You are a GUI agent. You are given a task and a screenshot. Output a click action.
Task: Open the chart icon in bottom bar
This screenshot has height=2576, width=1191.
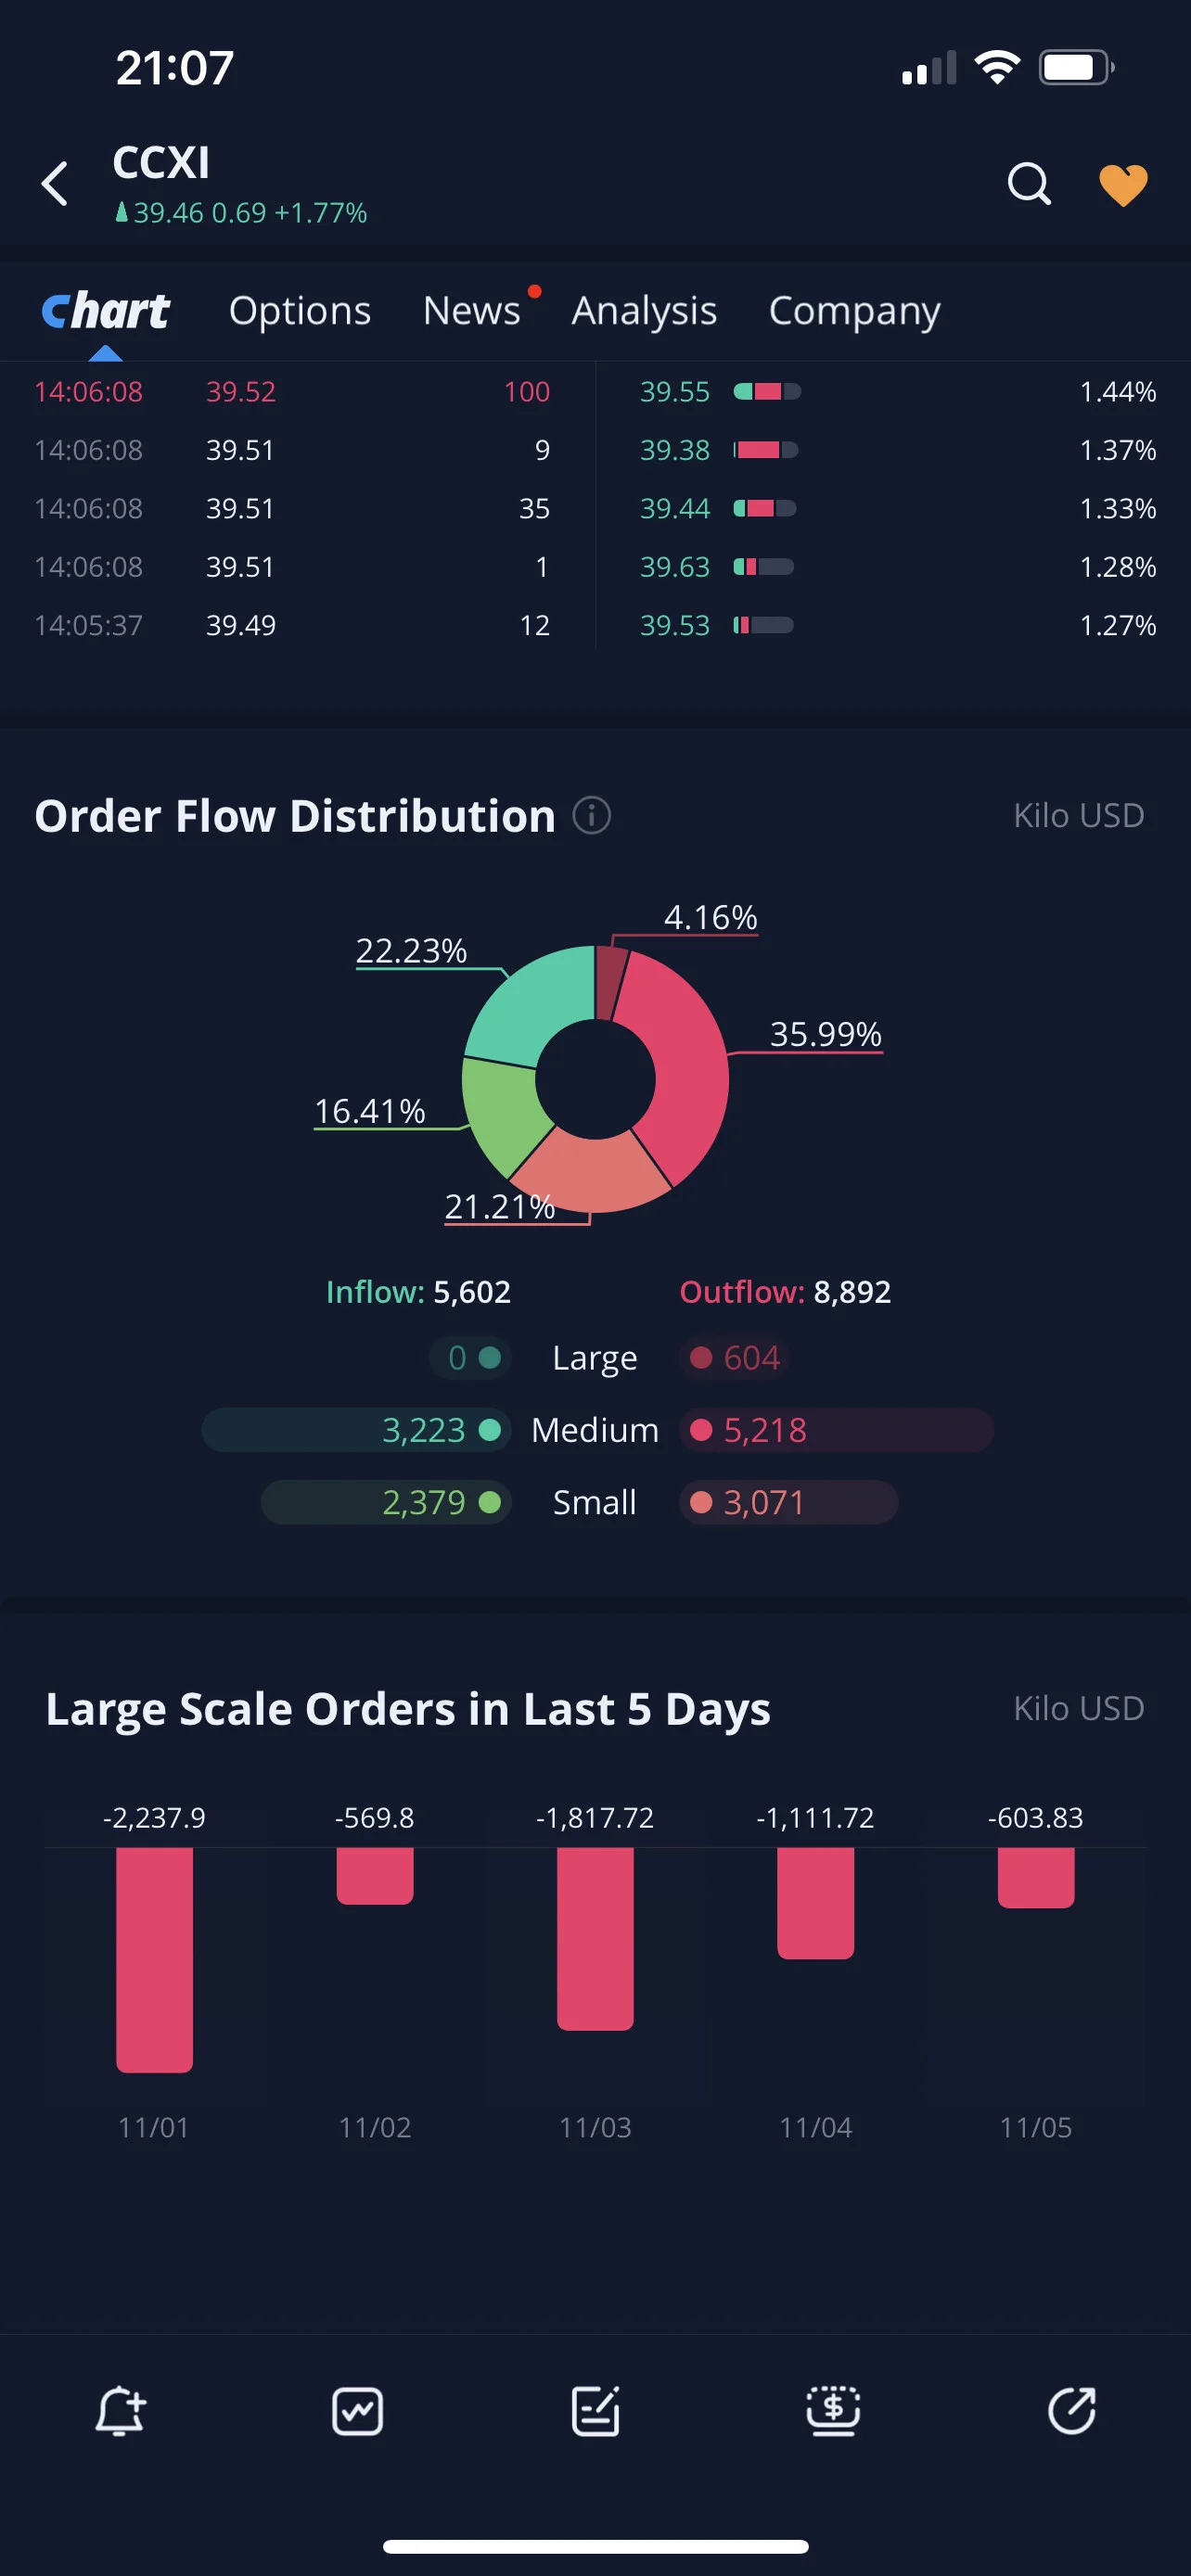[357, 2411]
